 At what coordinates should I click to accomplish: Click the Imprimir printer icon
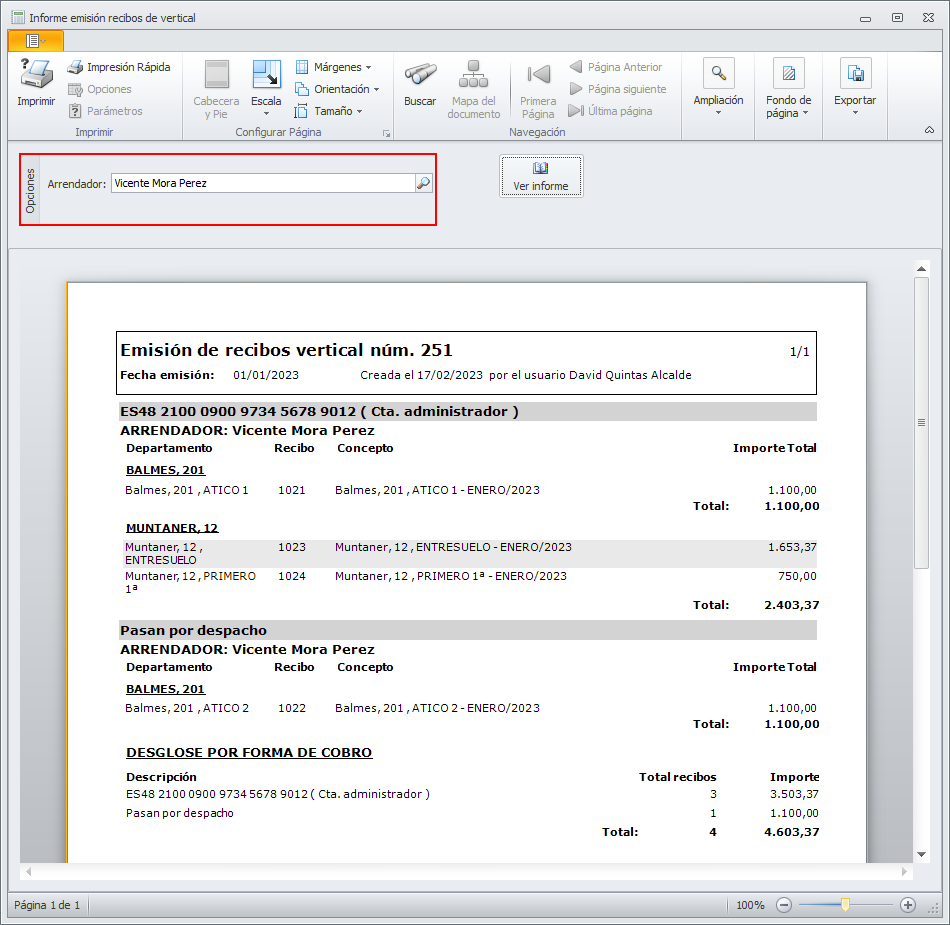36,76
